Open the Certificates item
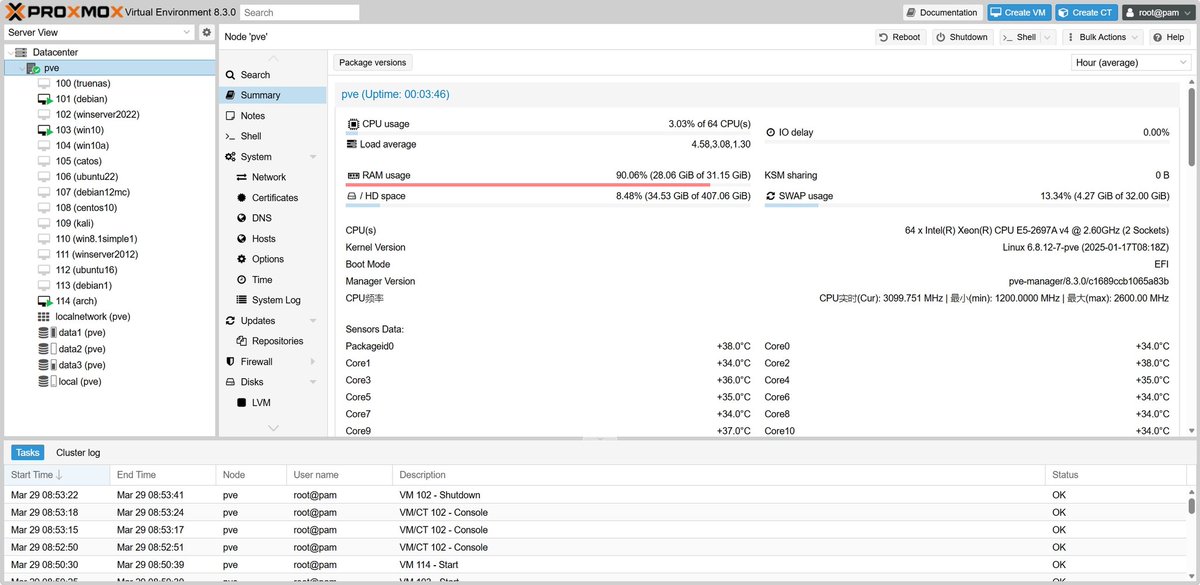The width and height of the screenshot is (1200, 585). point(272,198)
